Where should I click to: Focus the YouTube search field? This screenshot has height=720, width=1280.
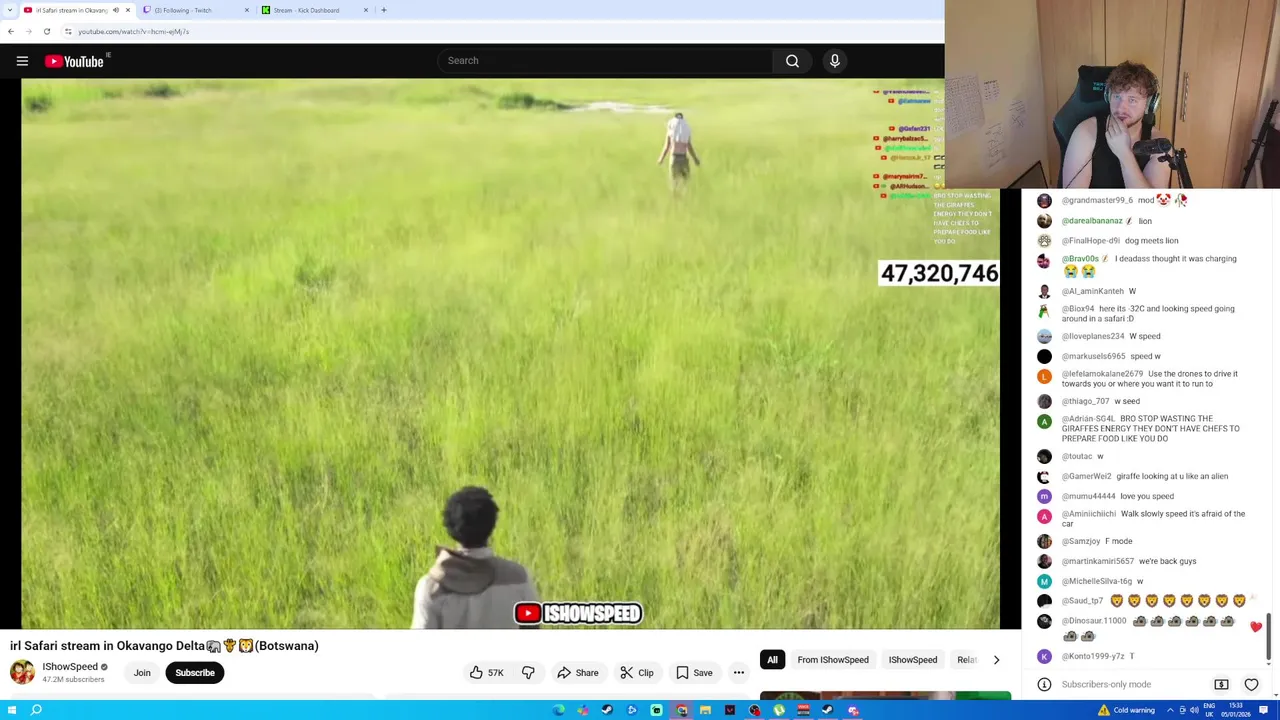[605, 61]
